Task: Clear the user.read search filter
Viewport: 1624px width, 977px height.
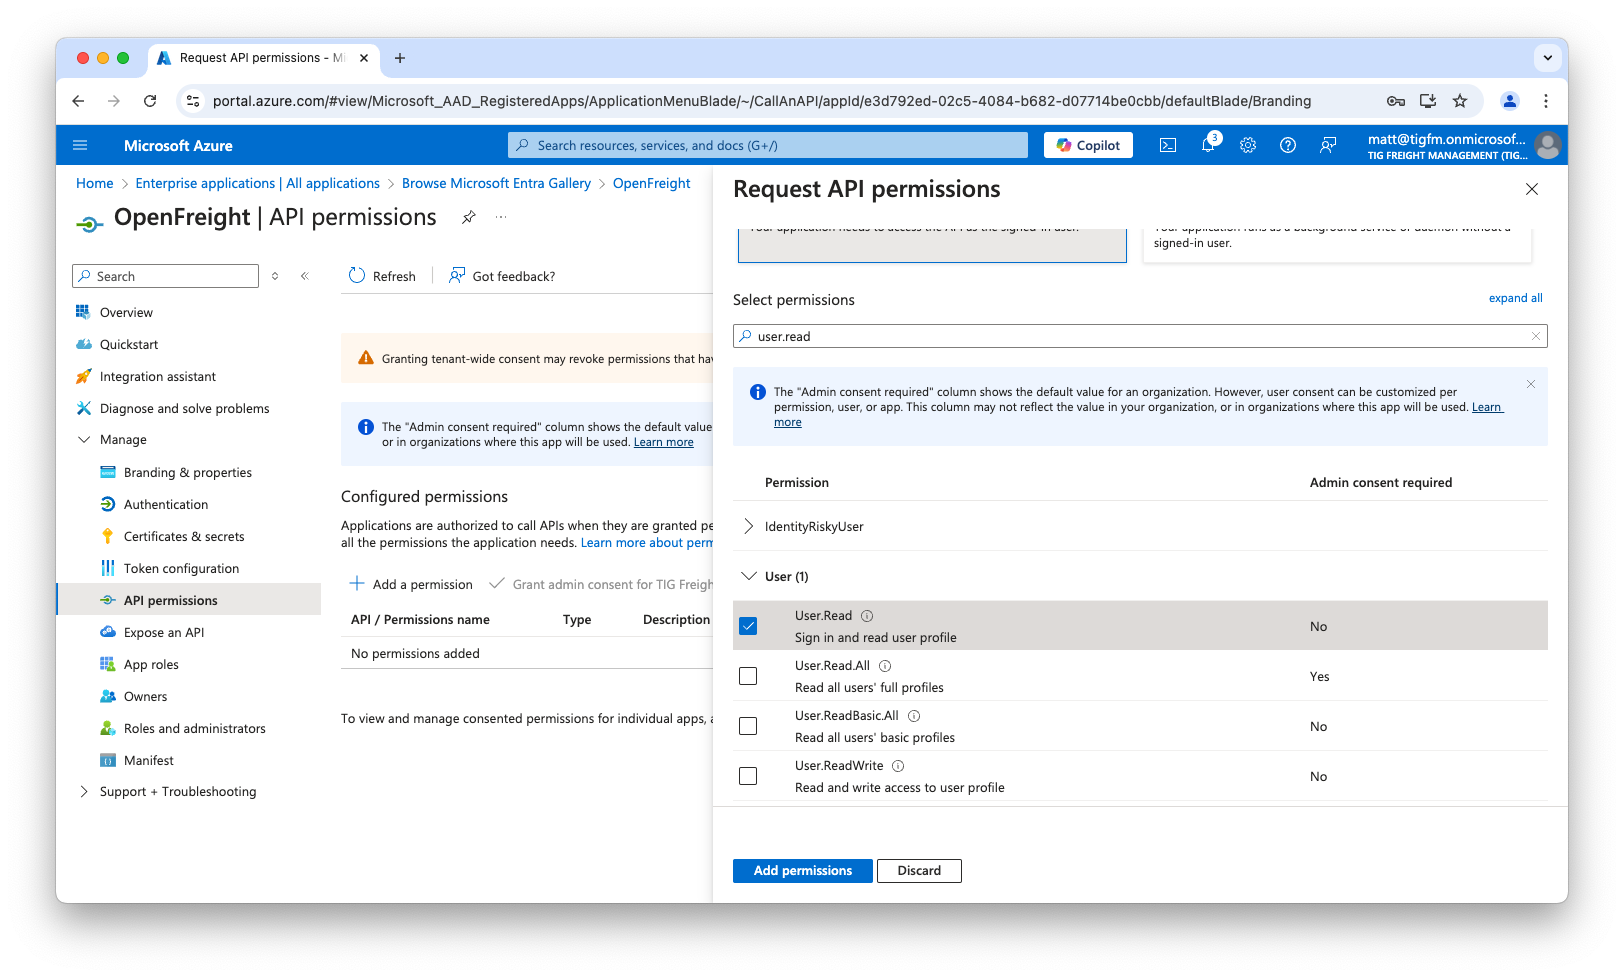Action: pyautogui.click(x=1536, y=336)
